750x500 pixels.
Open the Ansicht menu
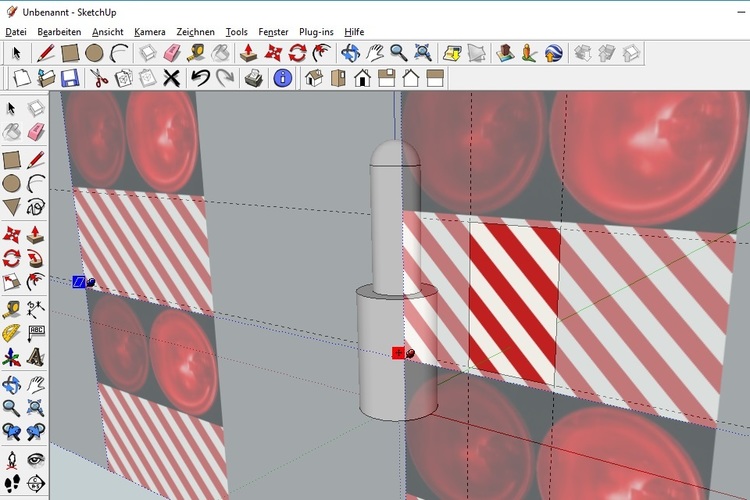(x=108, y=32)
